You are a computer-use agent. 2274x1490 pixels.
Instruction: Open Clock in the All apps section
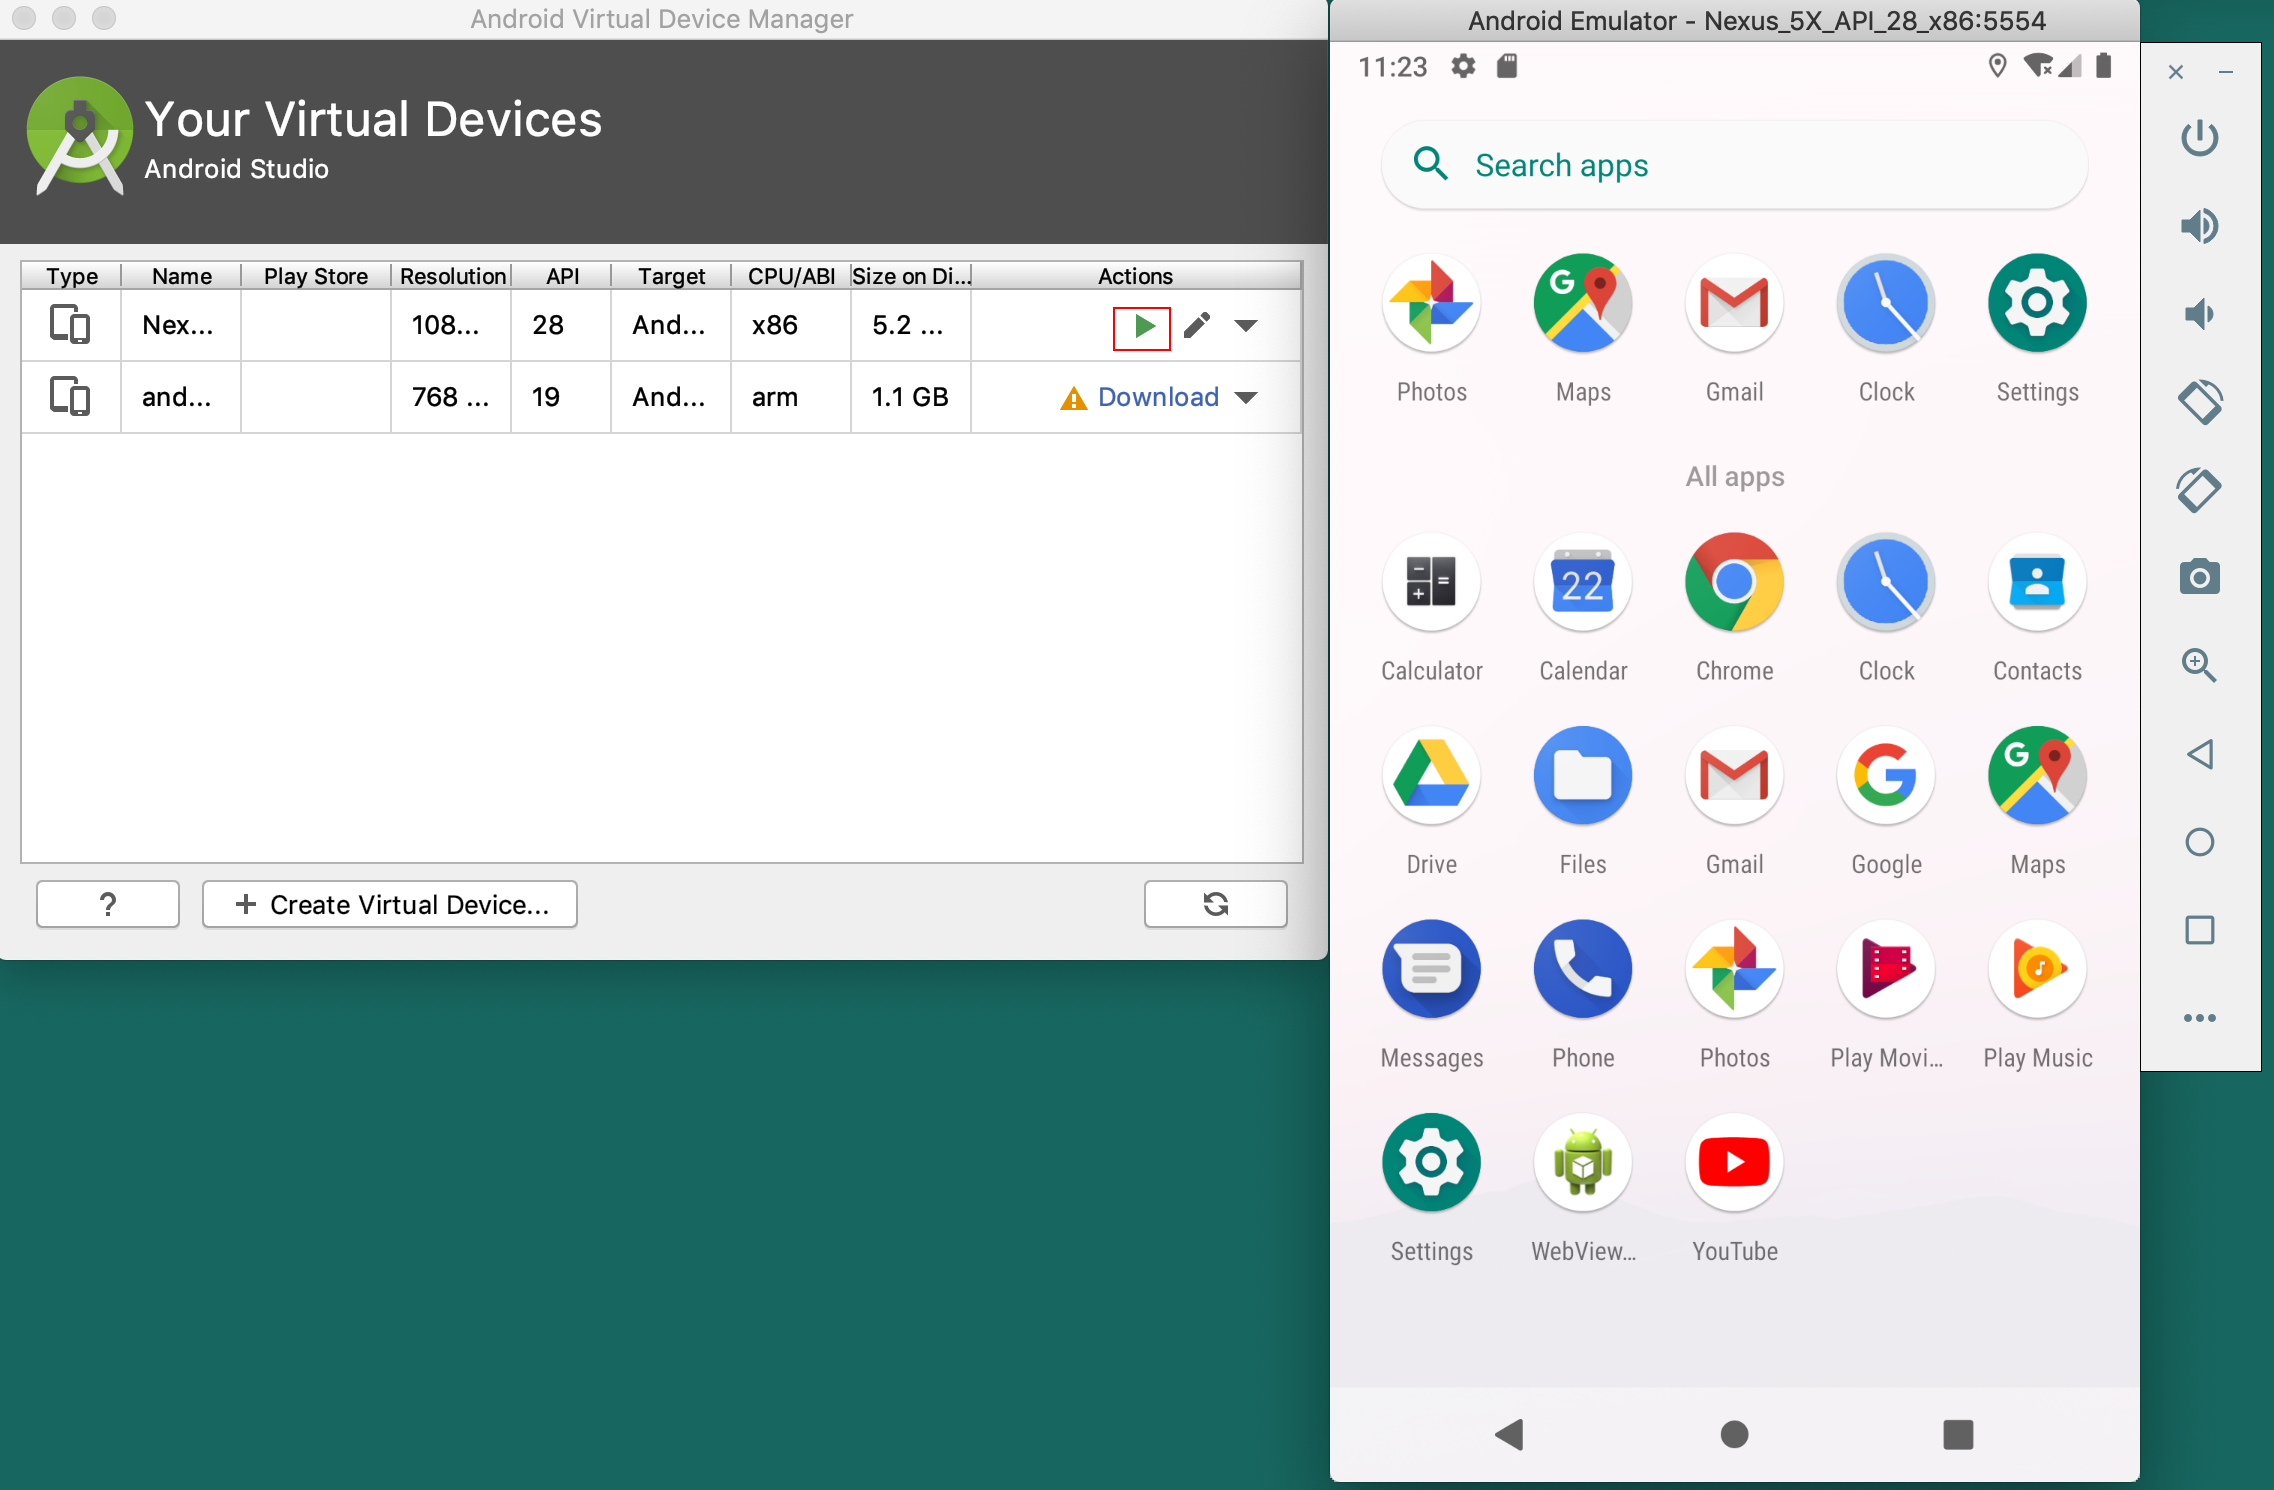pyautogui.click(x=1886, y=607)
